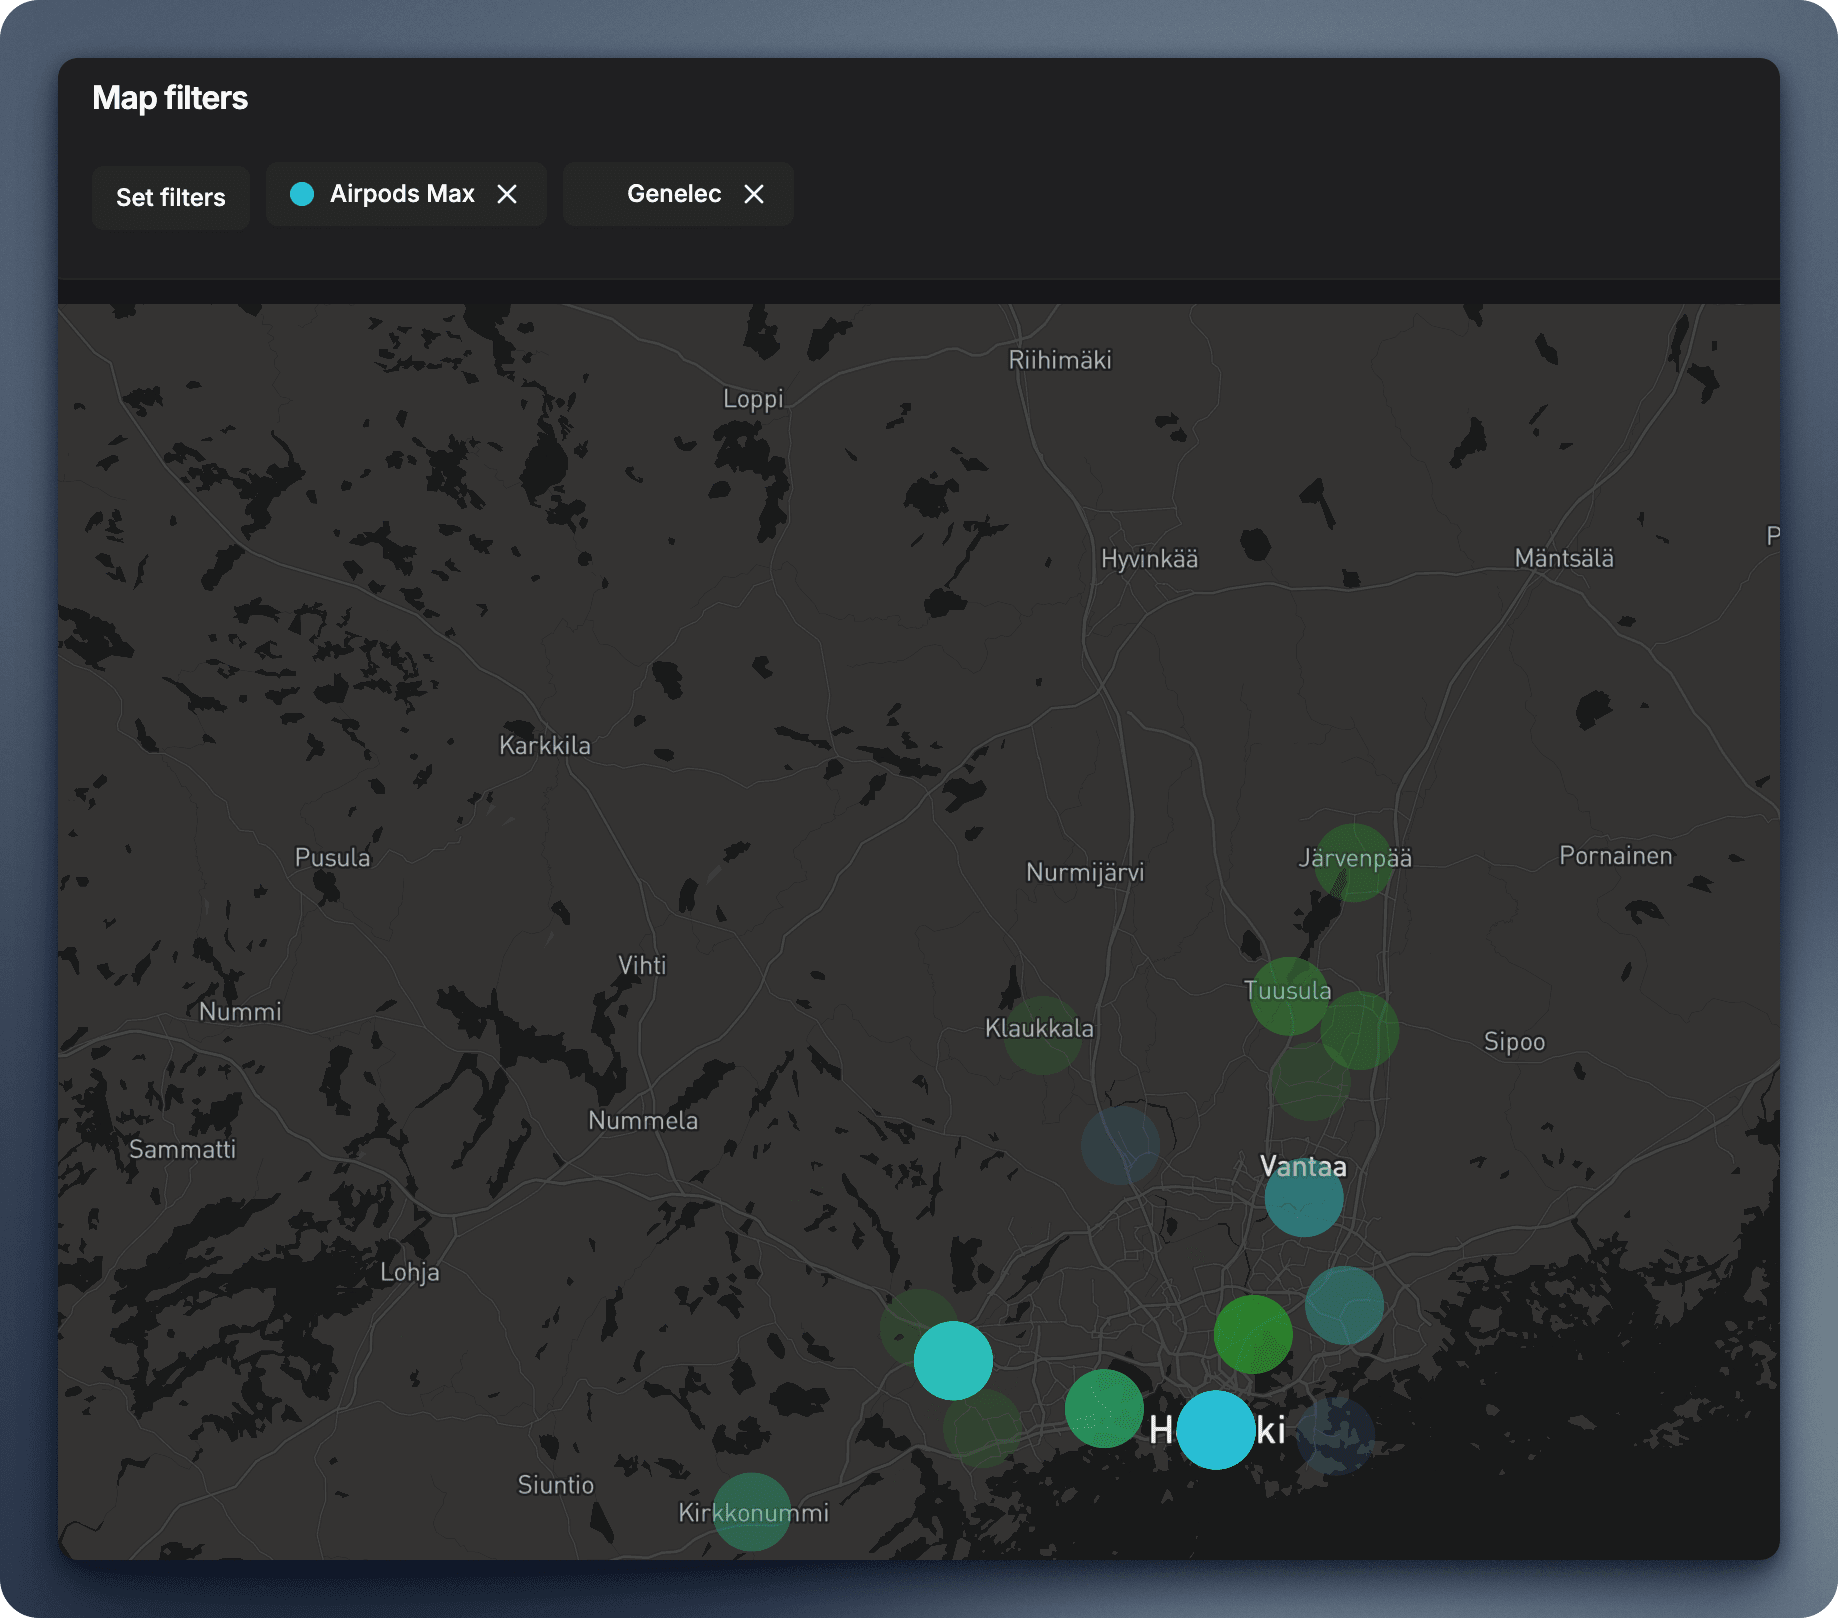Select the green marker at Kirkkonummi
The width and height of the screenshot is (1838, 1618).
(x=752, y=1512)
